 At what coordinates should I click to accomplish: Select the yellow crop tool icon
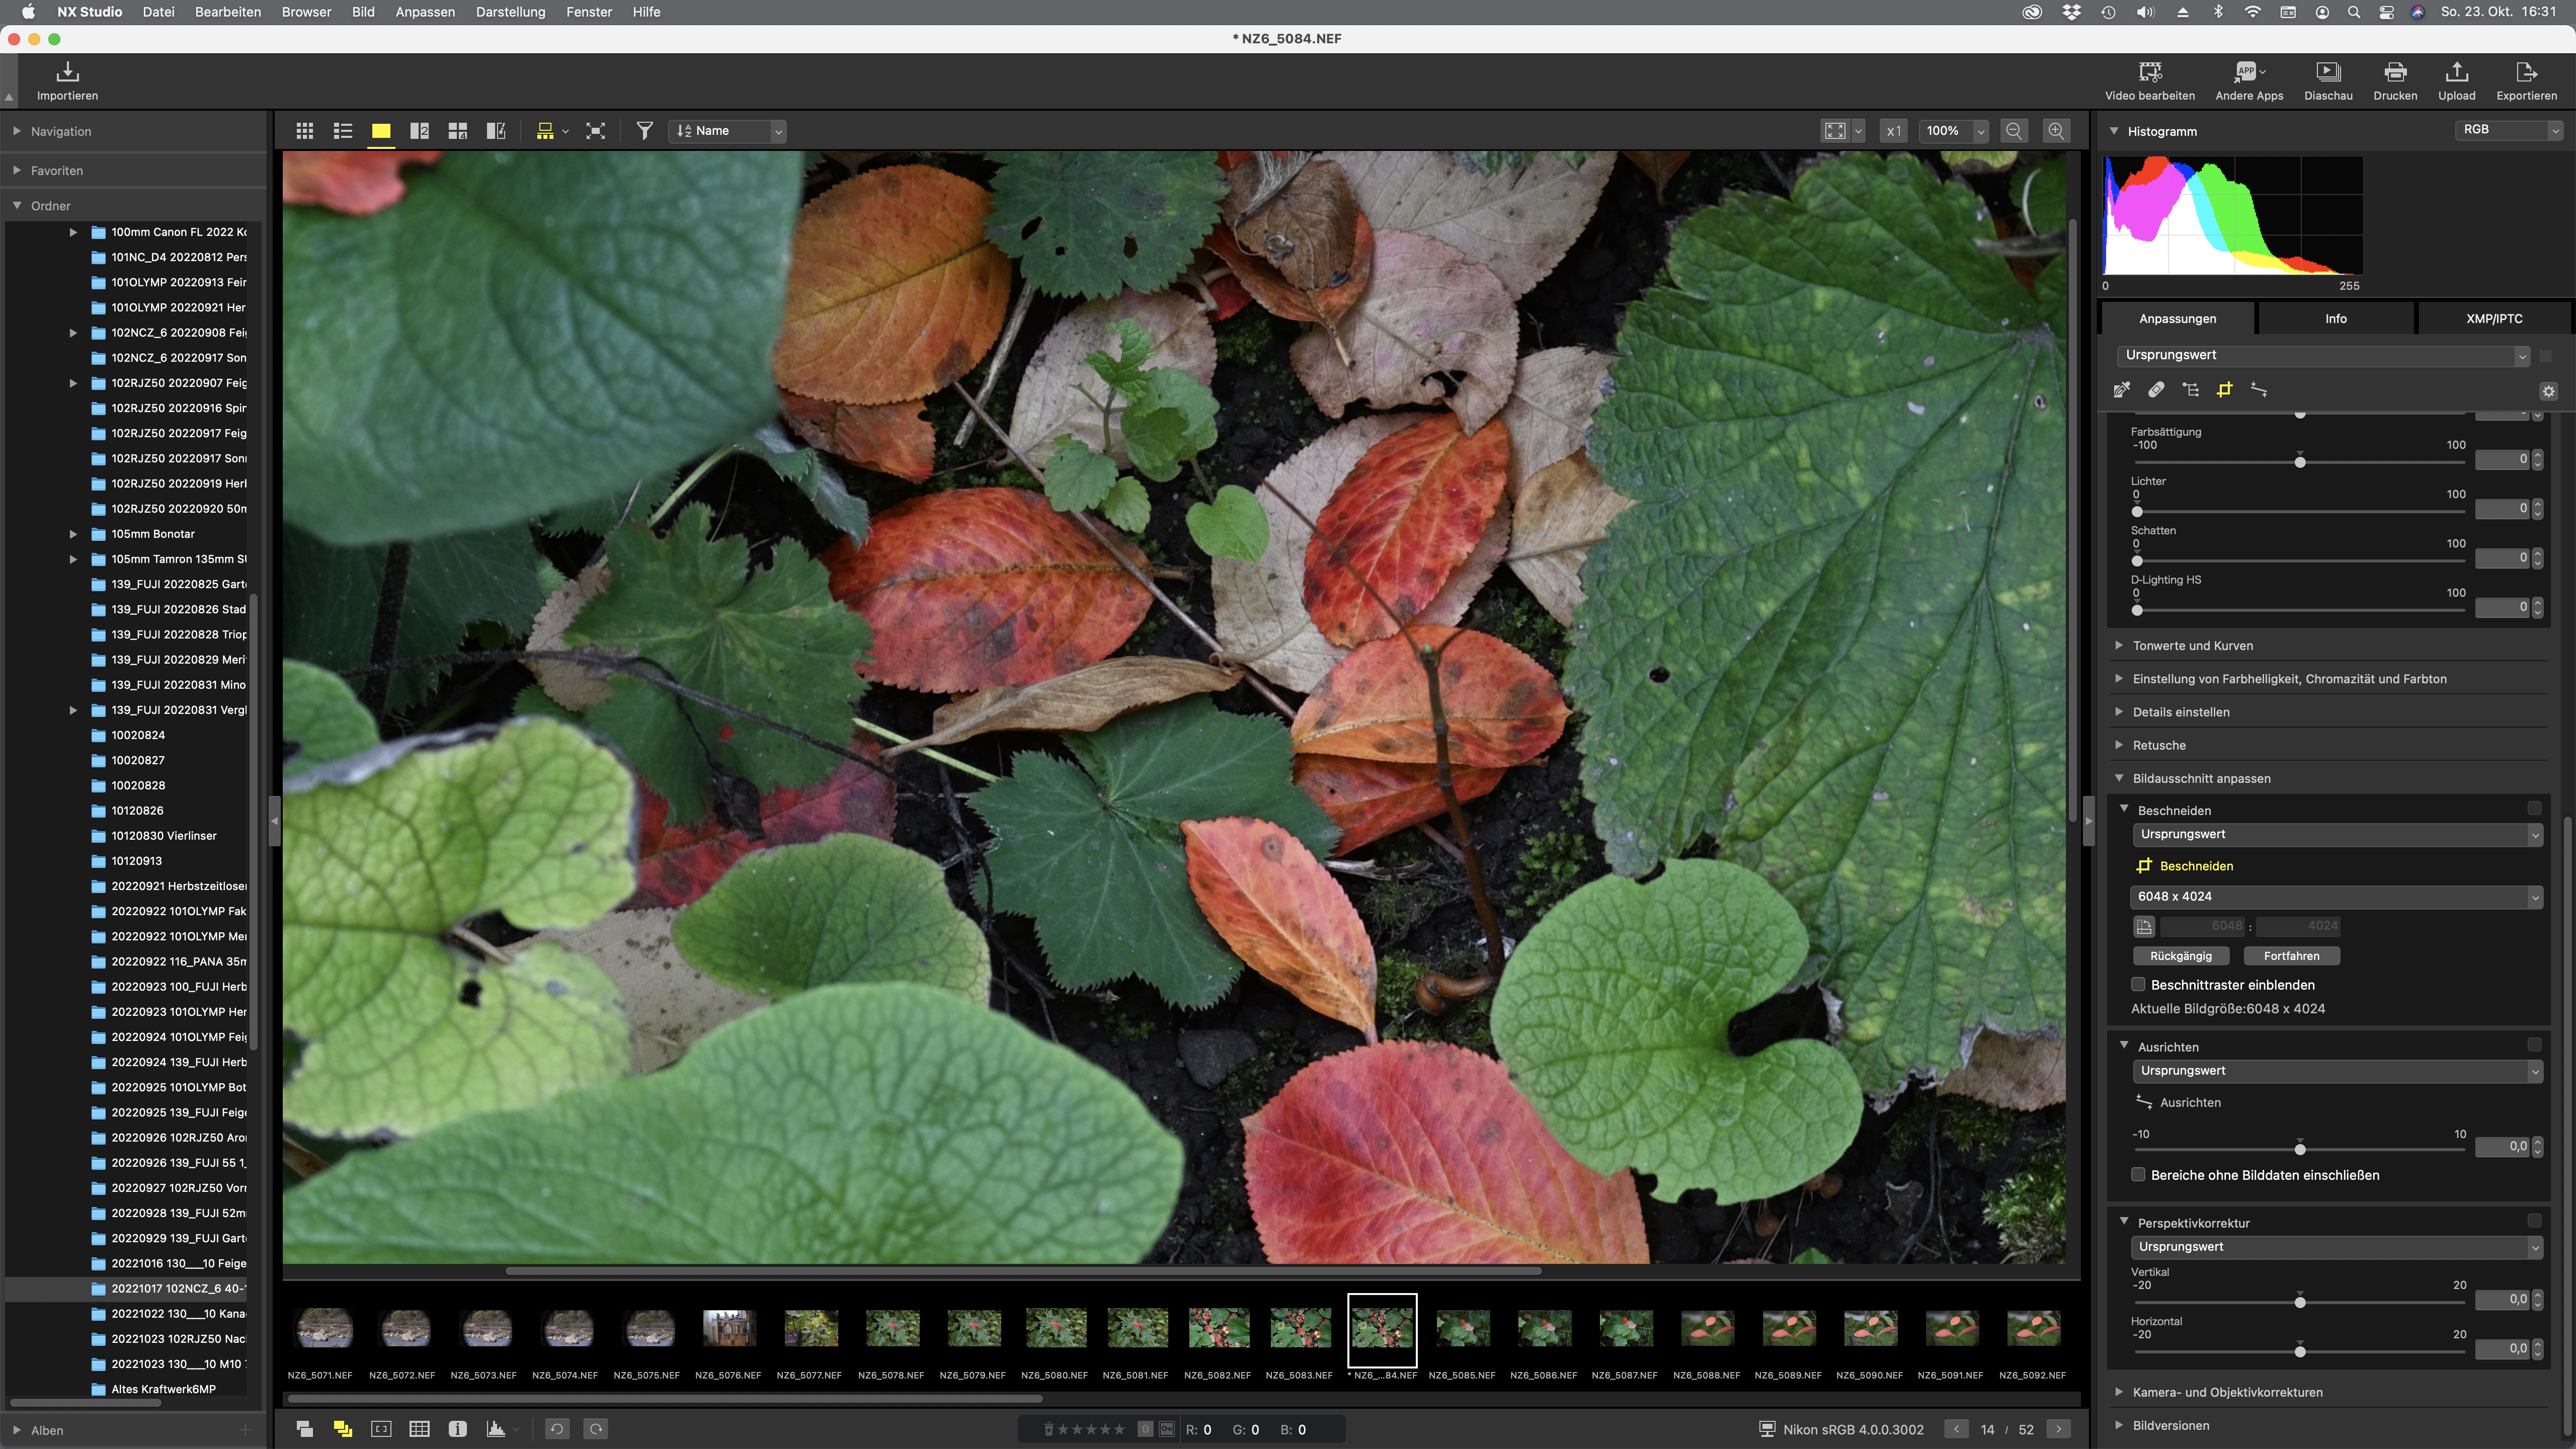tap(2224, 390)
